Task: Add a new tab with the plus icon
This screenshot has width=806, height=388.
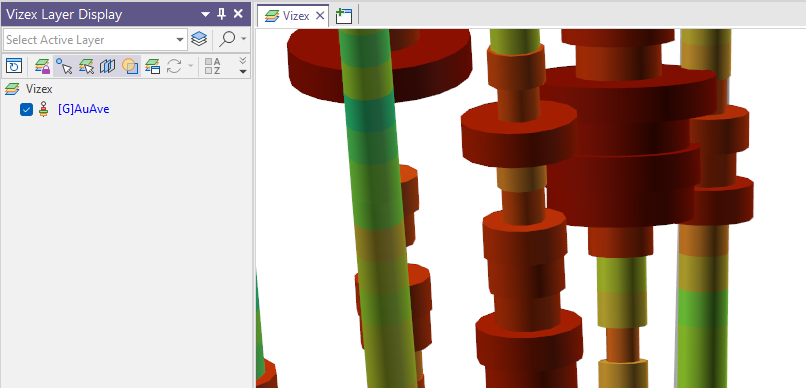Action: (x=343, y=16)
